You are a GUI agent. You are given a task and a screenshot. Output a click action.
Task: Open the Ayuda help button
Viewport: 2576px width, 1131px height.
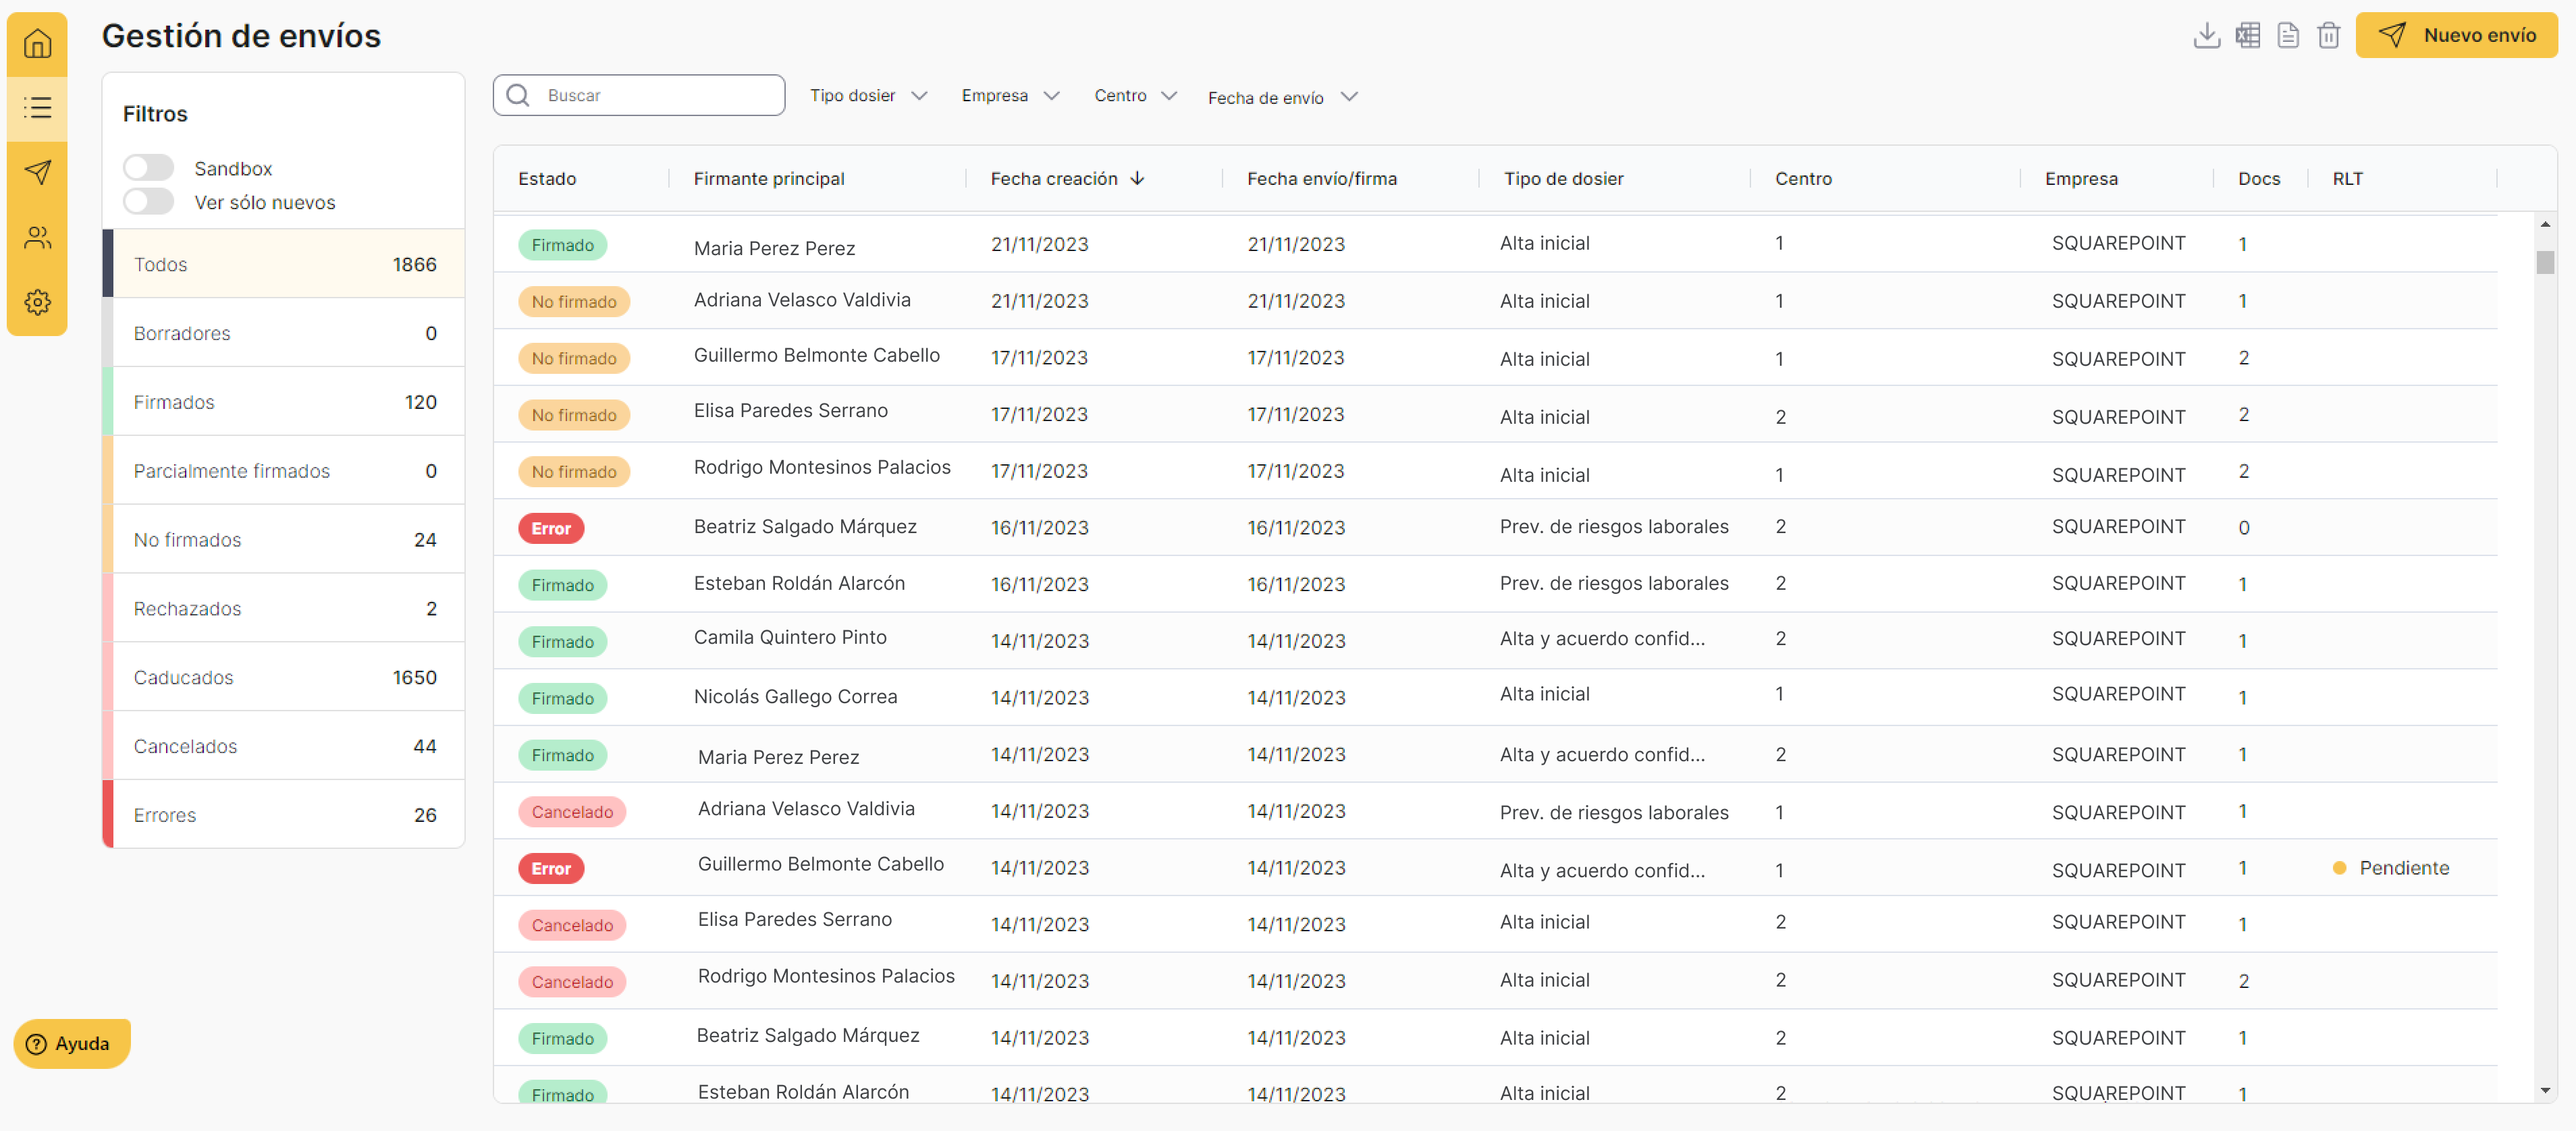pos(71,1043)
